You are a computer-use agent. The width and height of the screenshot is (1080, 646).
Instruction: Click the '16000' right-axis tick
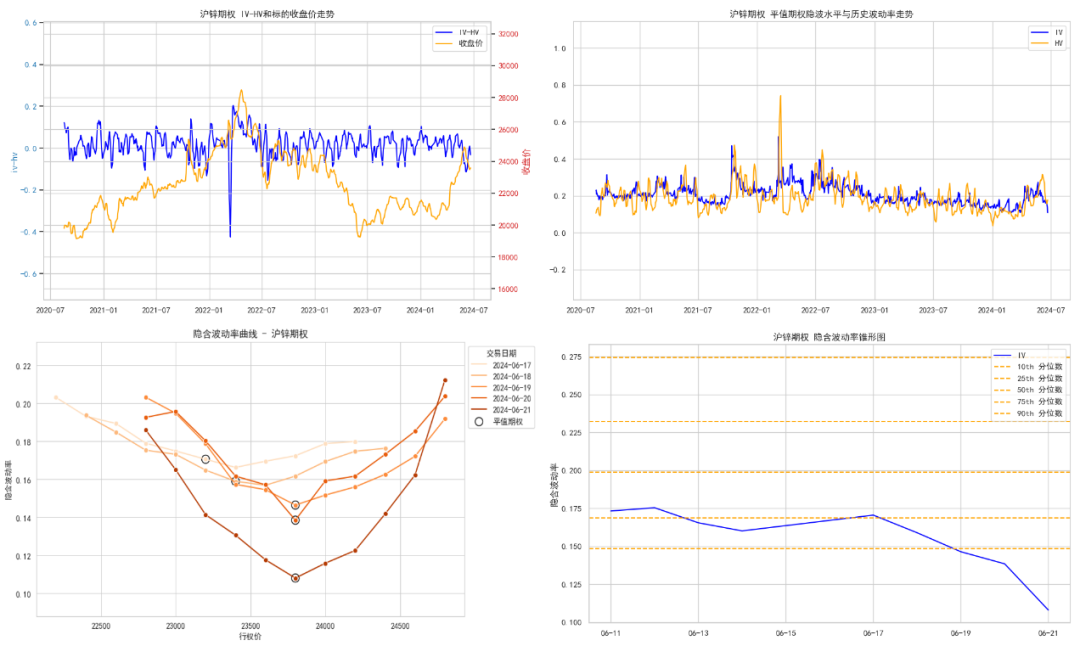(x=508, y=289)
